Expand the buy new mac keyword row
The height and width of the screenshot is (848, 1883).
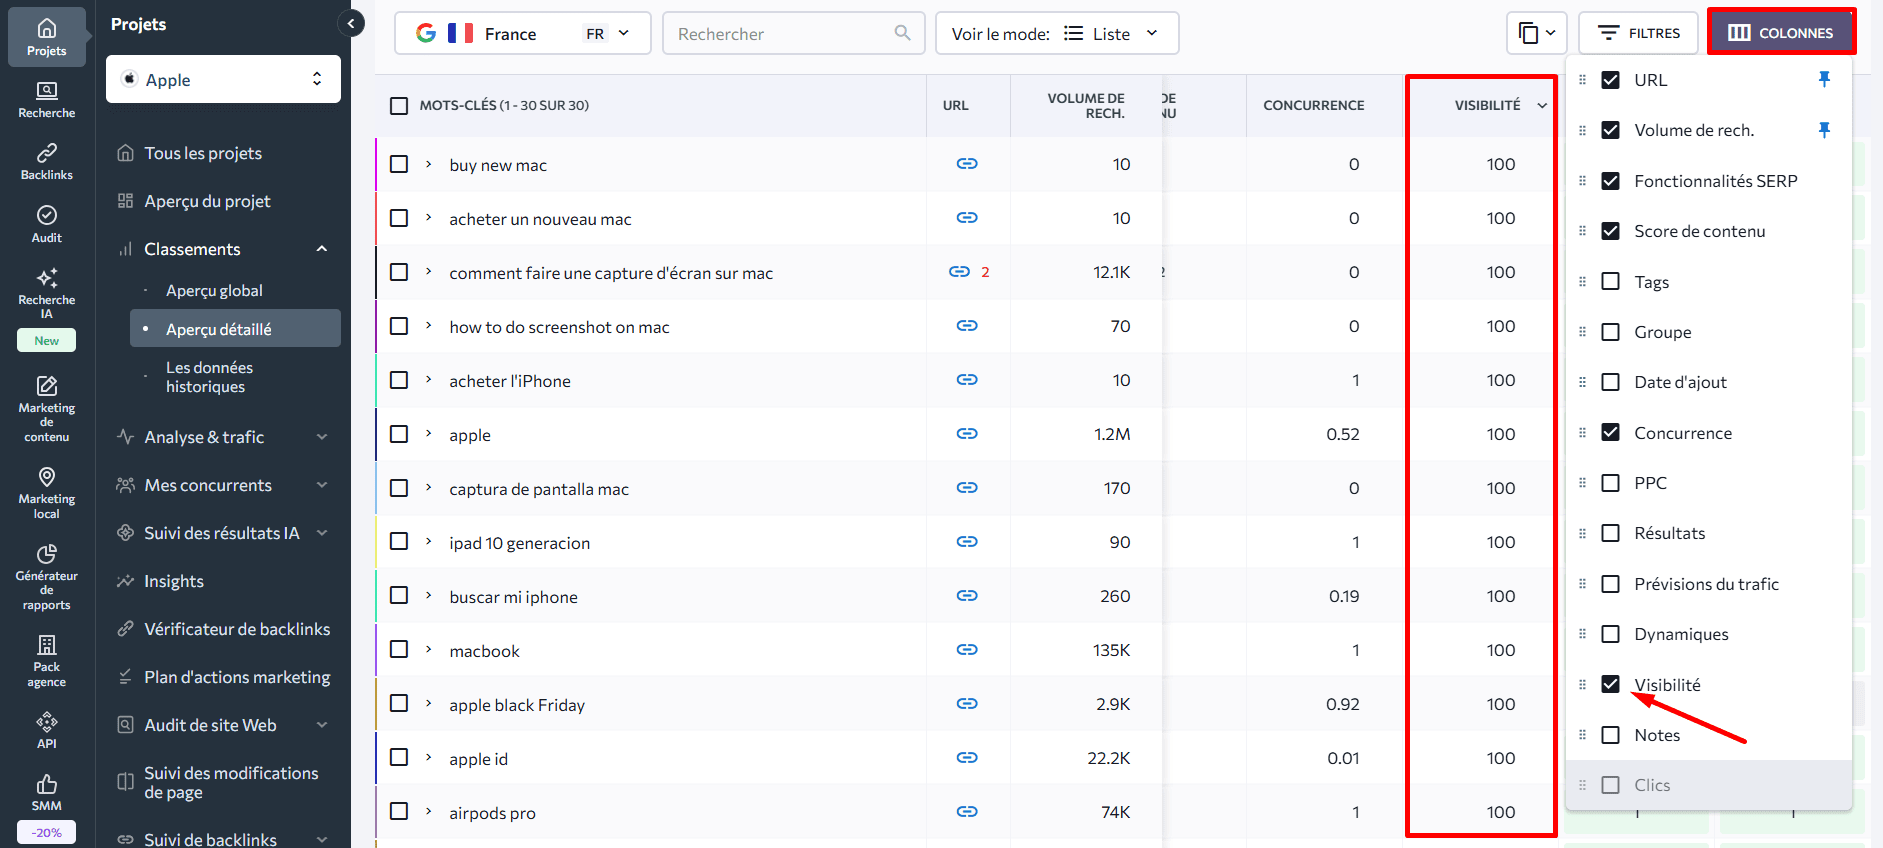click(428, 164)
